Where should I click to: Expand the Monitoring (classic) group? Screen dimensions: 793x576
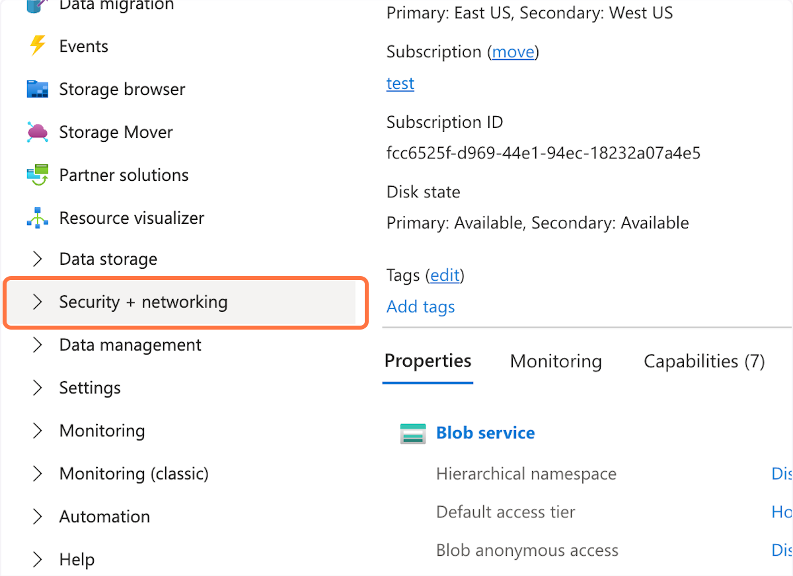point(38,474)
